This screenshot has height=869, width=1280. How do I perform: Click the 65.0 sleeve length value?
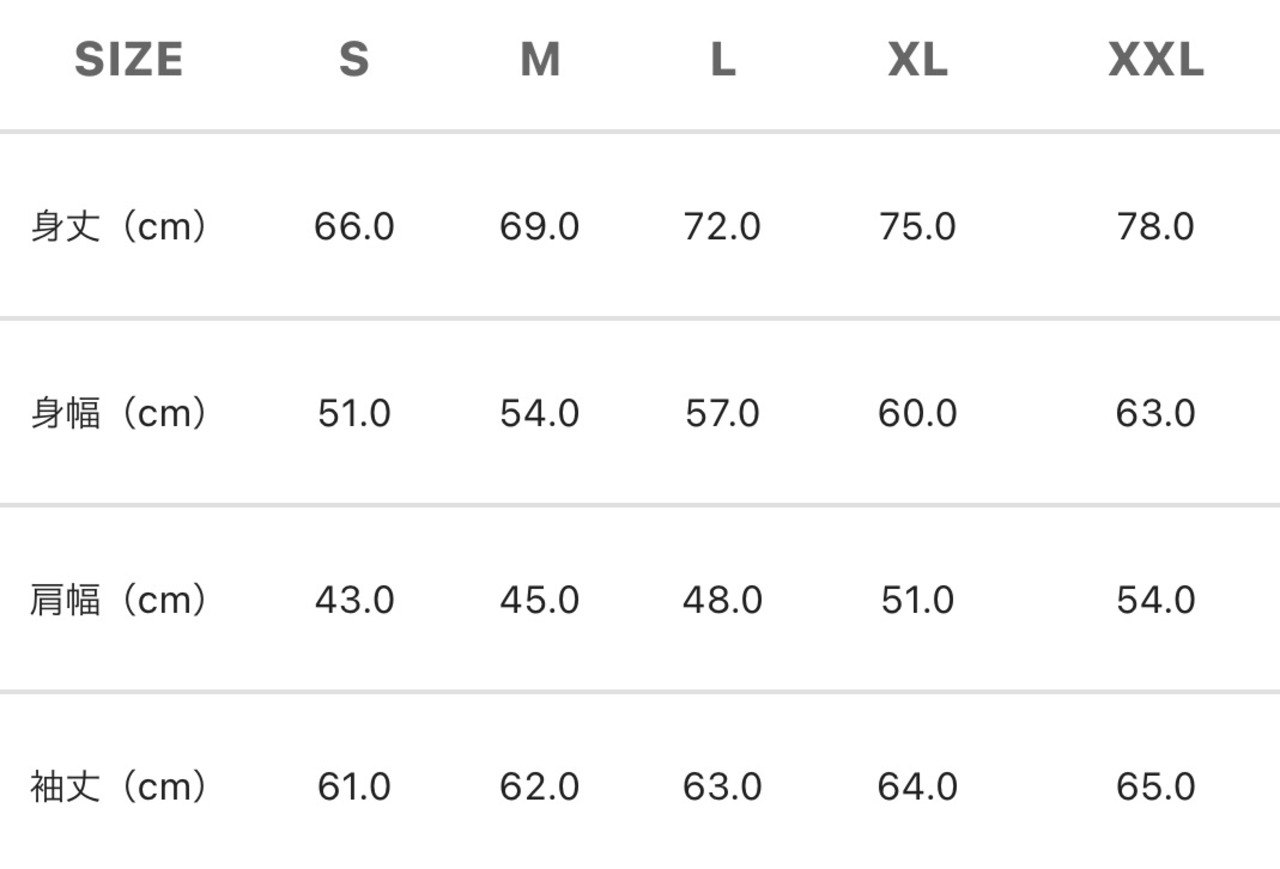tap(1156, 787)
